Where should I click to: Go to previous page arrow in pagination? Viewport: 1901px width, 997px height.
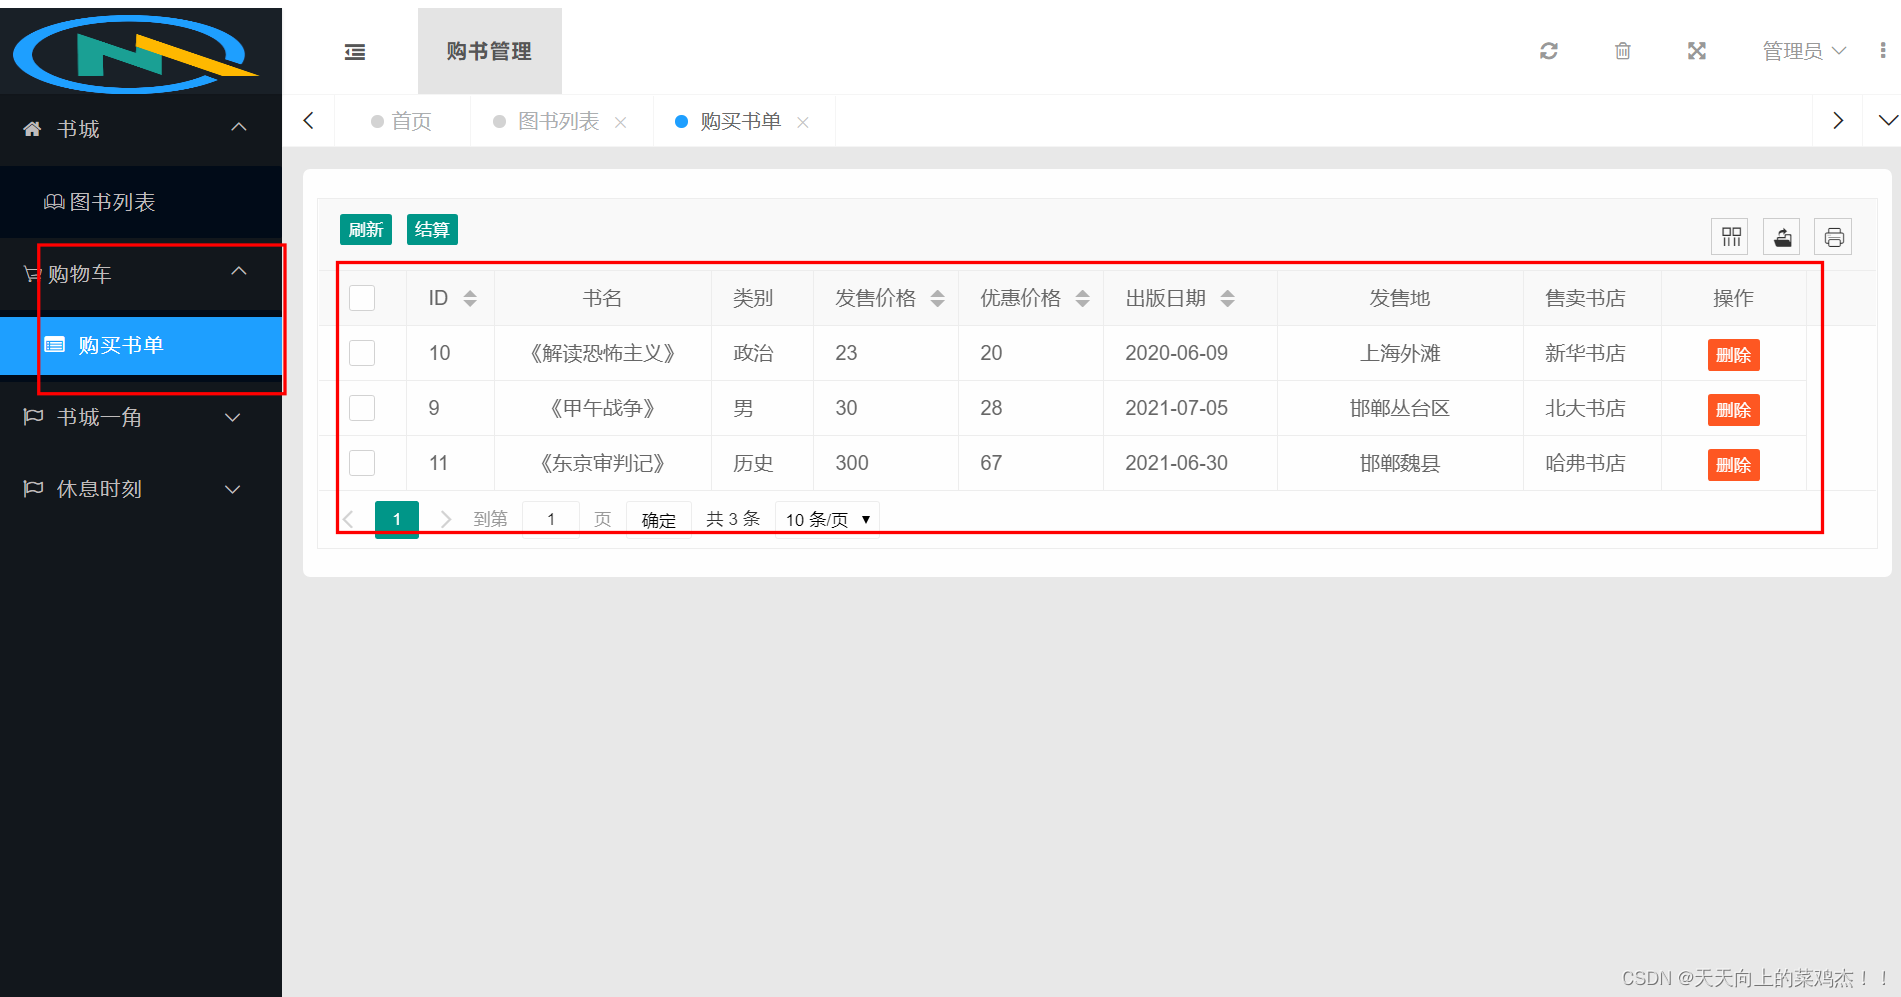(x=349, y=519)
